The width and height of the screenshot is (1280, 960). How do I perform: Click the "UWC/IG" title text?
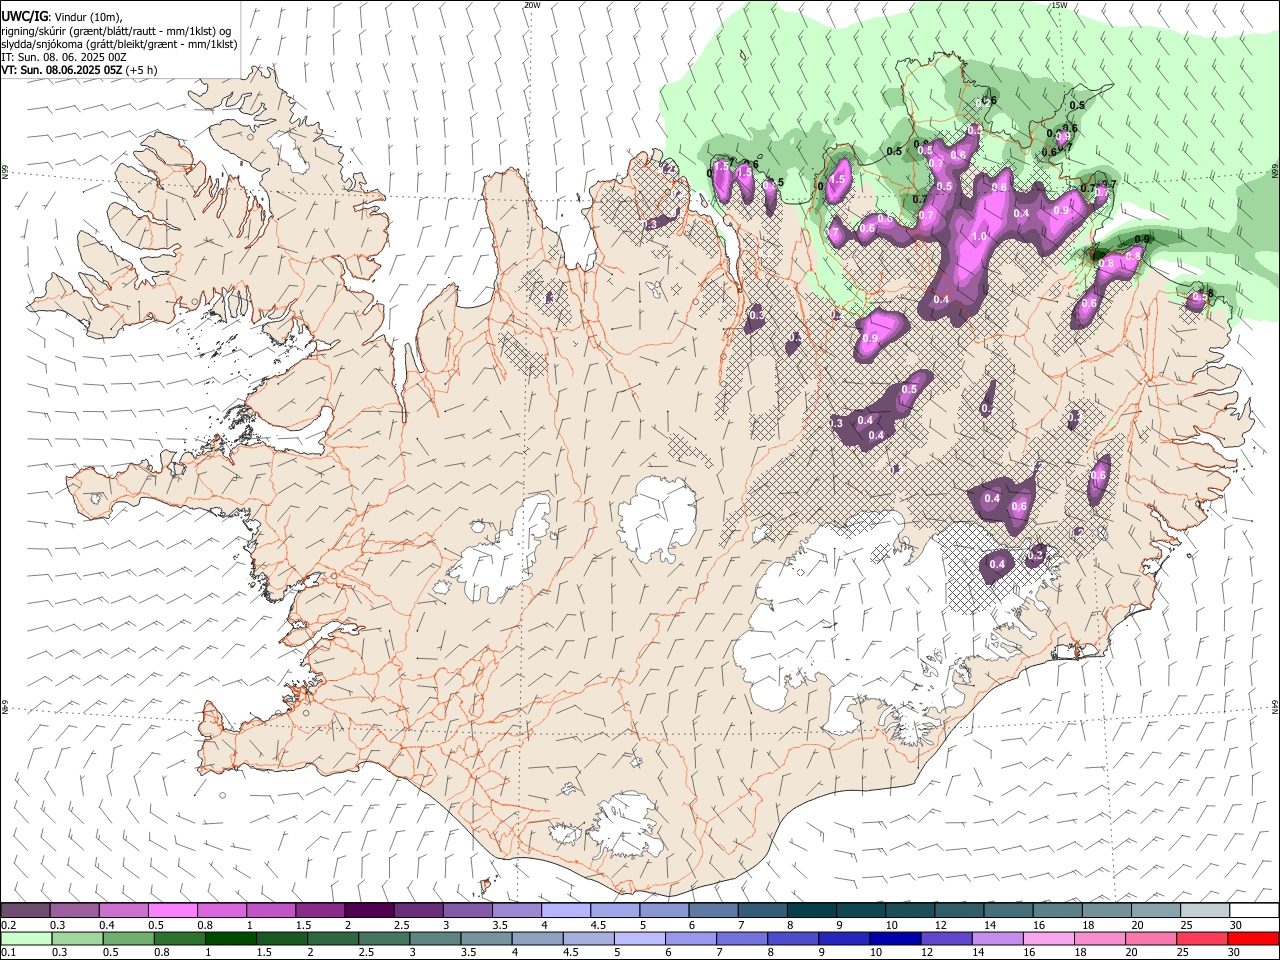point(24,16)
